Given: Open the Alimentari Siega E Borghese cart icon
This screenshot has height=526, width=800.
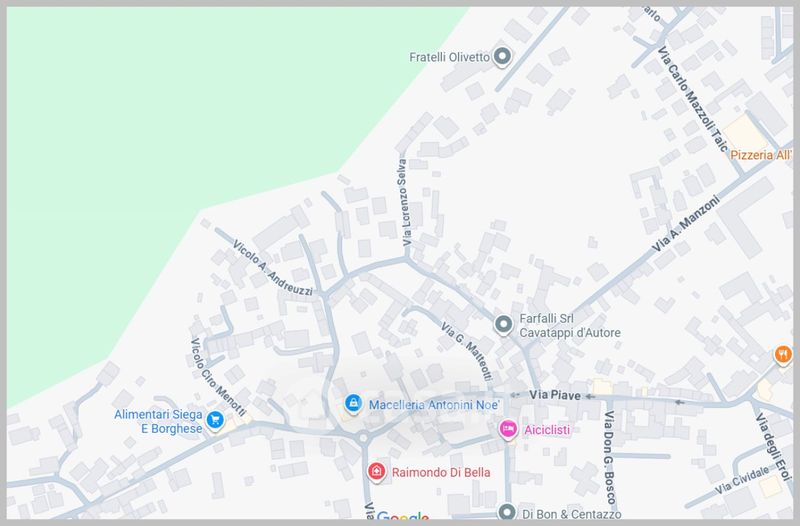Looking at the screenshot, I should [x=213, y=416].
